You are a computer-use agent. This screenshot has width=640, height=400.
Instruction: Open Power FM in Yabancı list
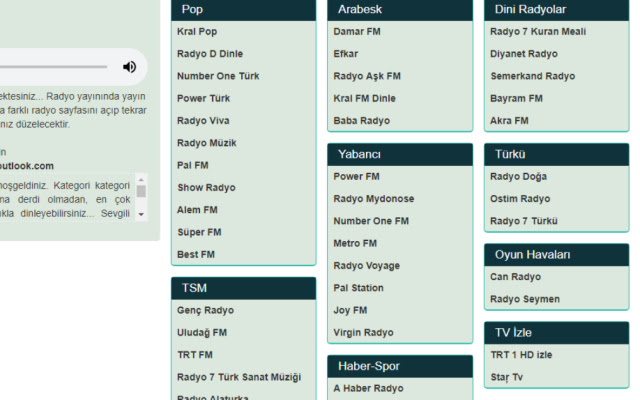click(x=356, y=176)
